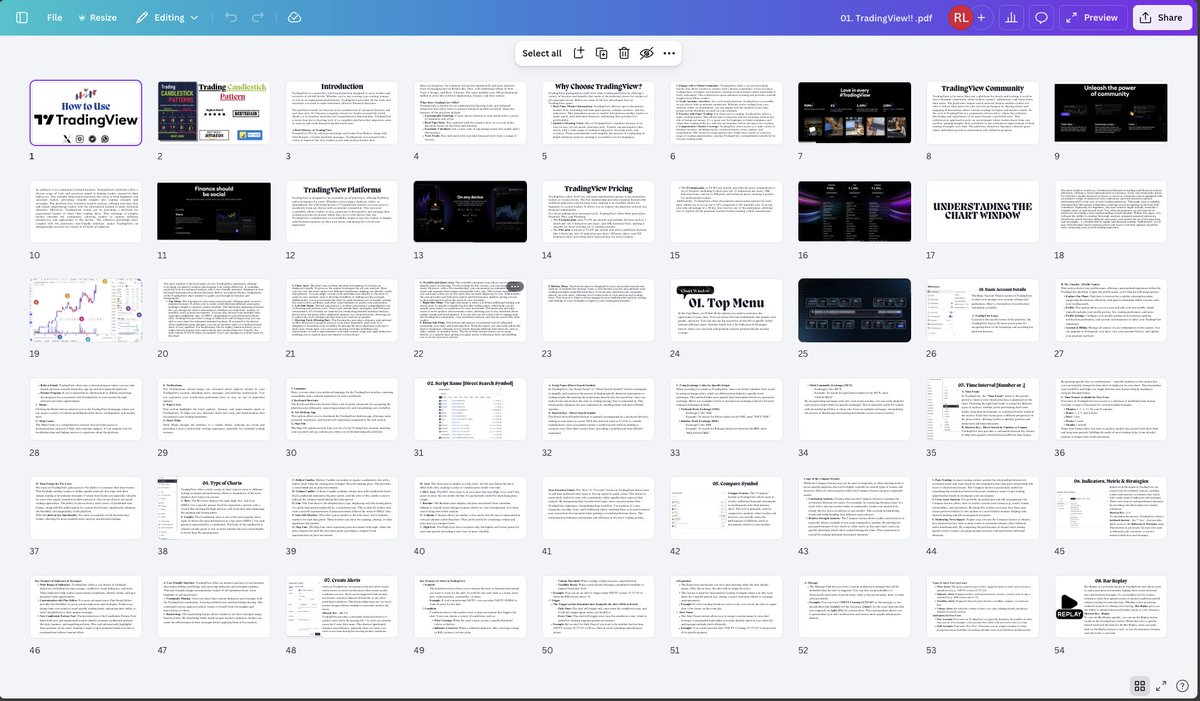1200x701 pixels.
Task: Select the Finance should be social thumbnail
Action: 213,210
